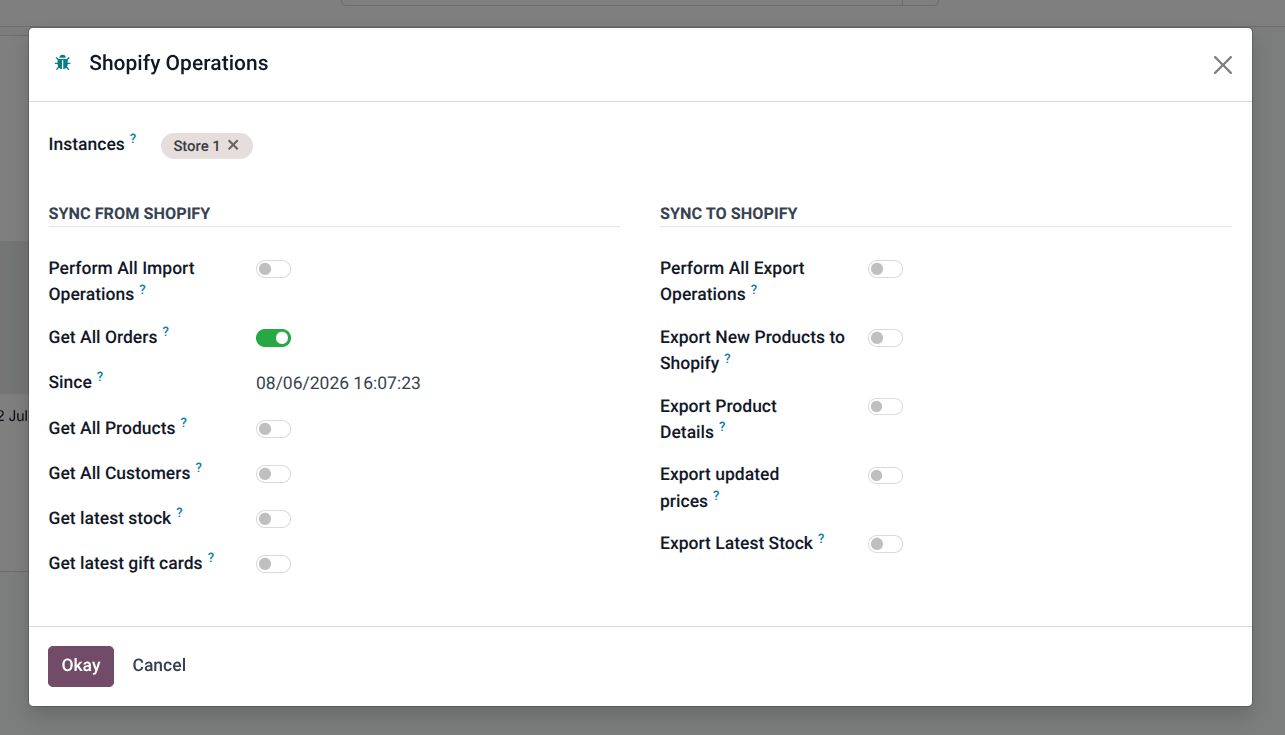
Task: Click the Cancel button
Action: tap(159, 666)
